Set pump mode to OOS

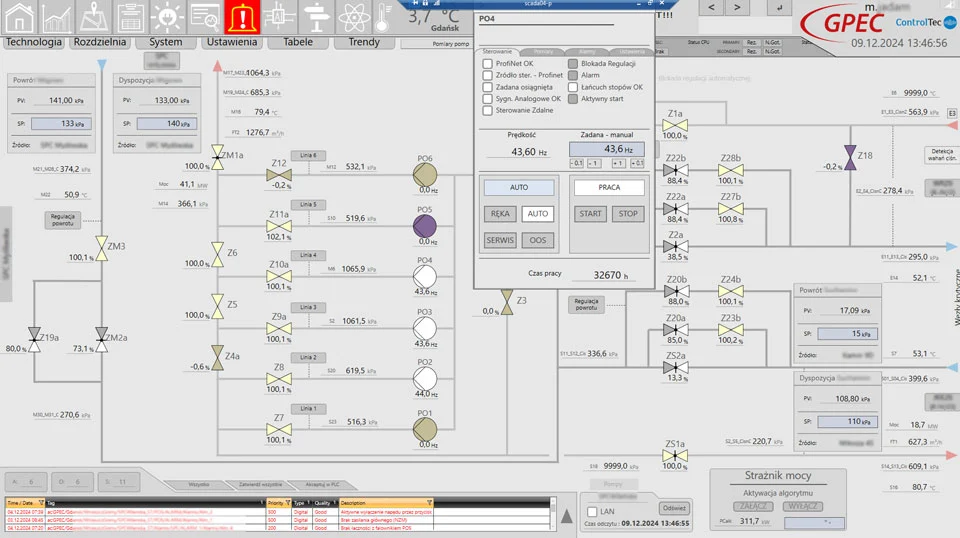coord(538,241)
